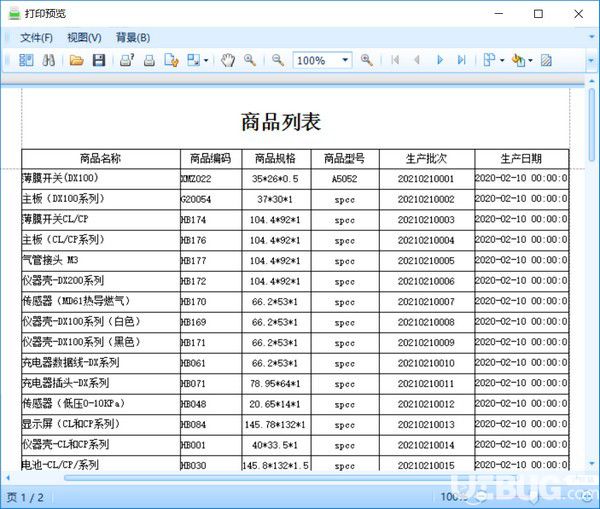Open page setup icon
Viewport: 600px width, 509px height.
[x=171, y=60]
